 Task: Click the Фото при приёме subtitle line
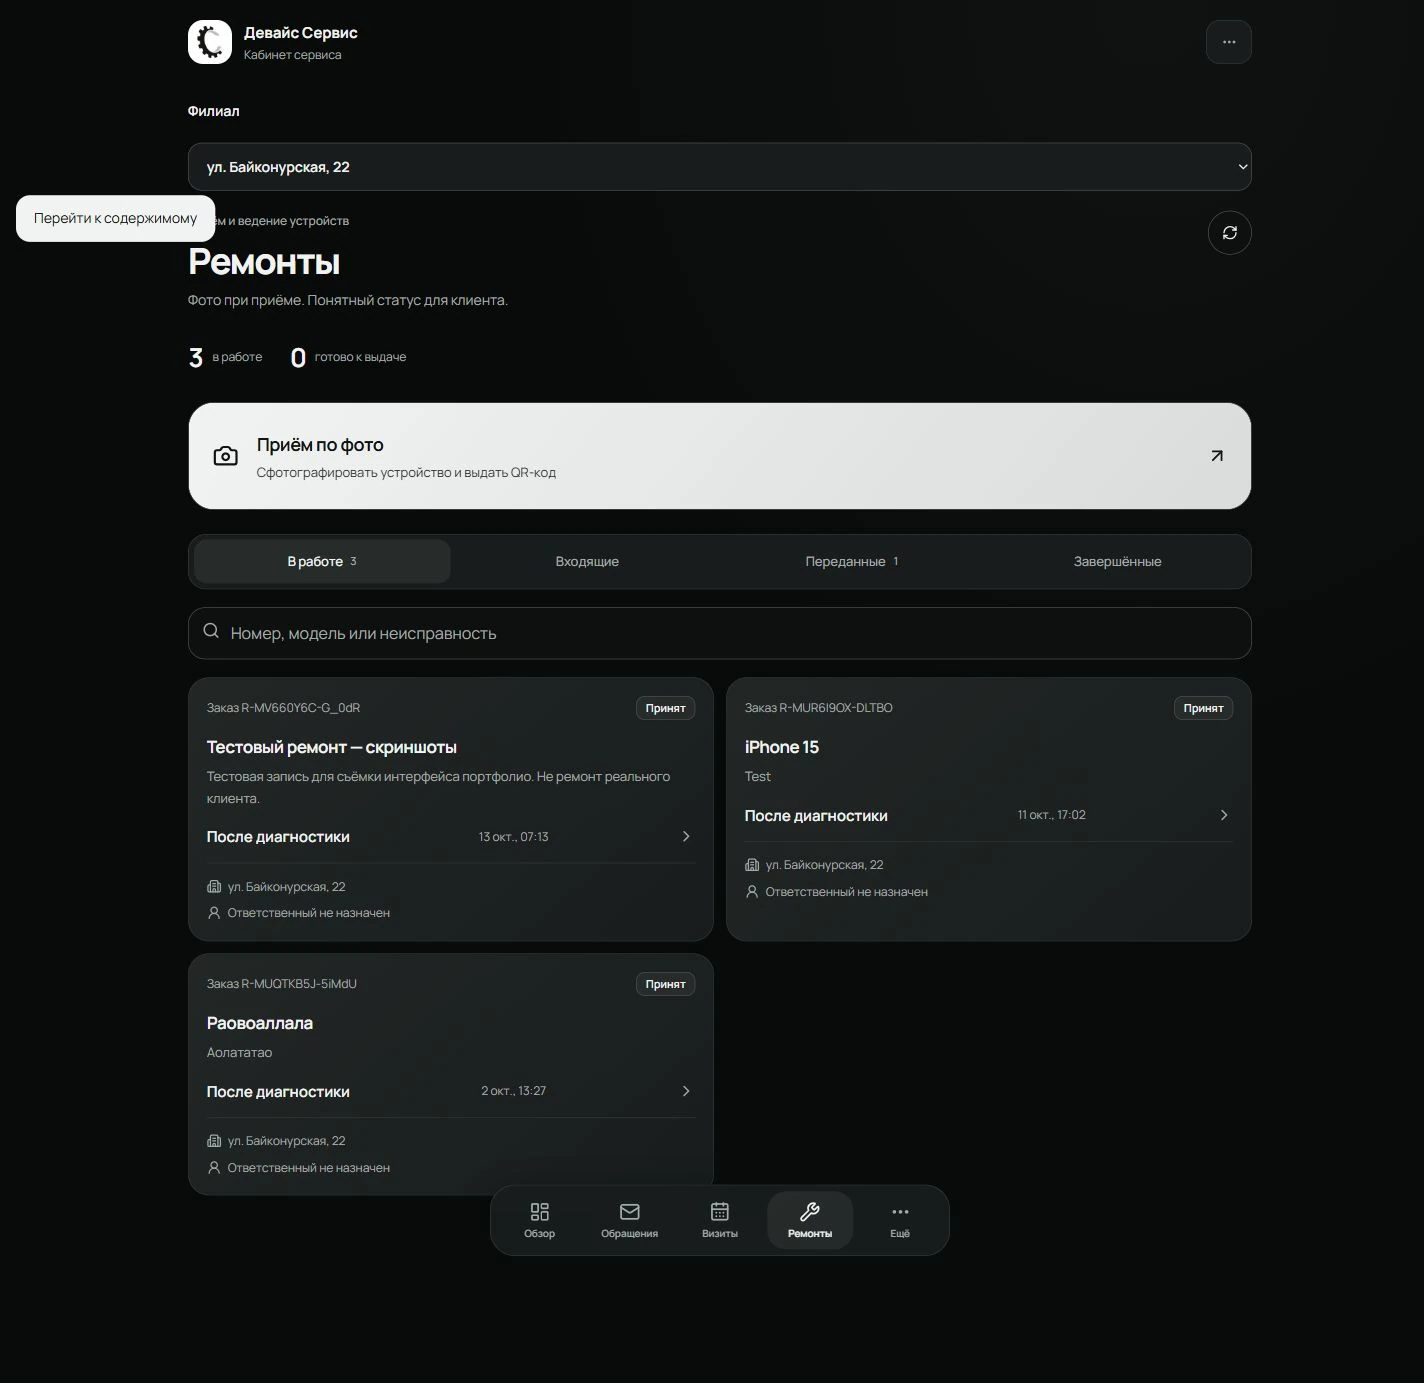(x=347, y=300)
